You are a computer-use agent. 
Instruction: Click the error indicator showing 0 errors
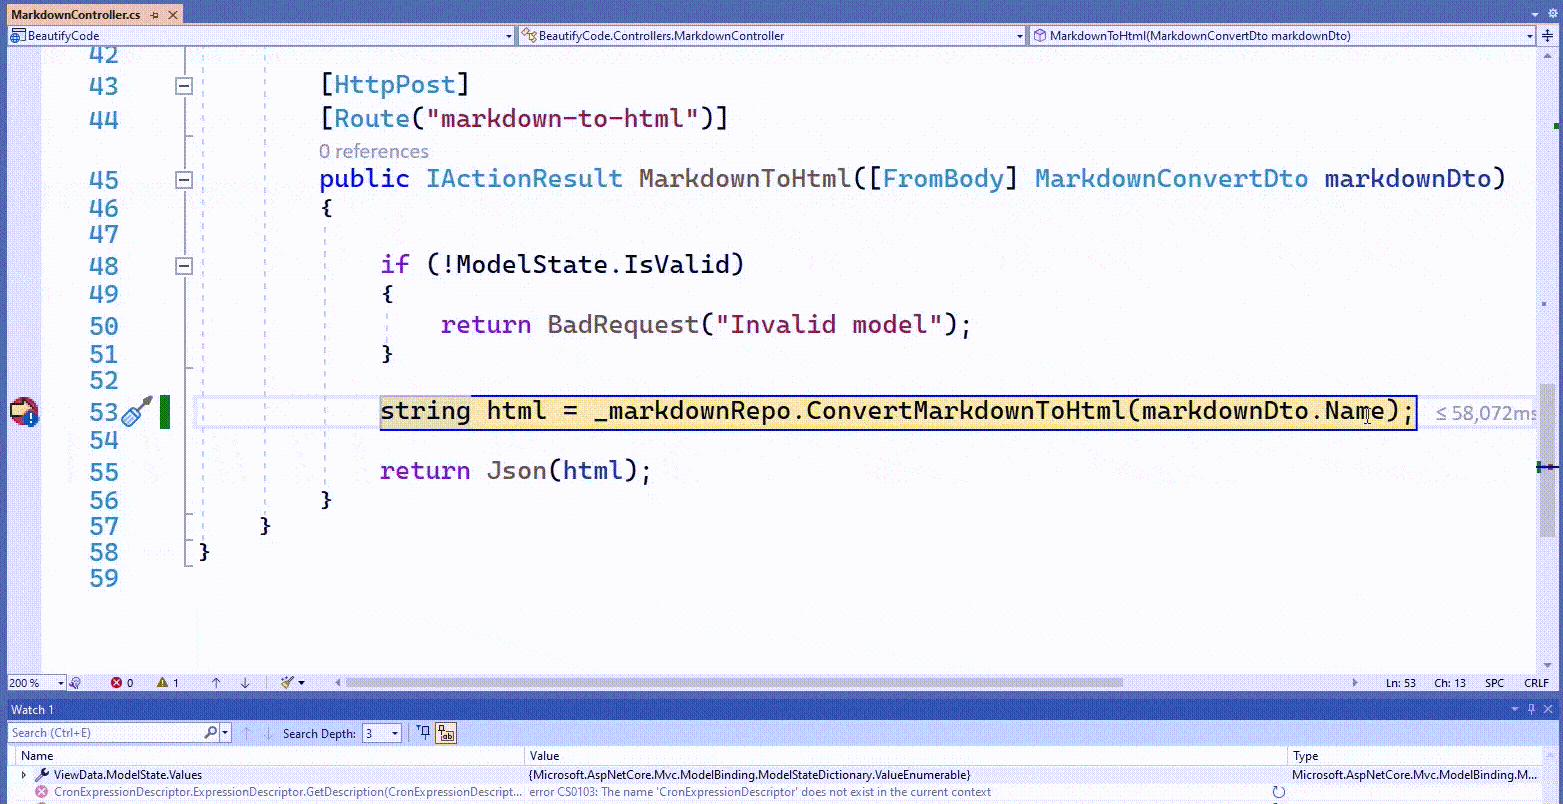point(119,683)
